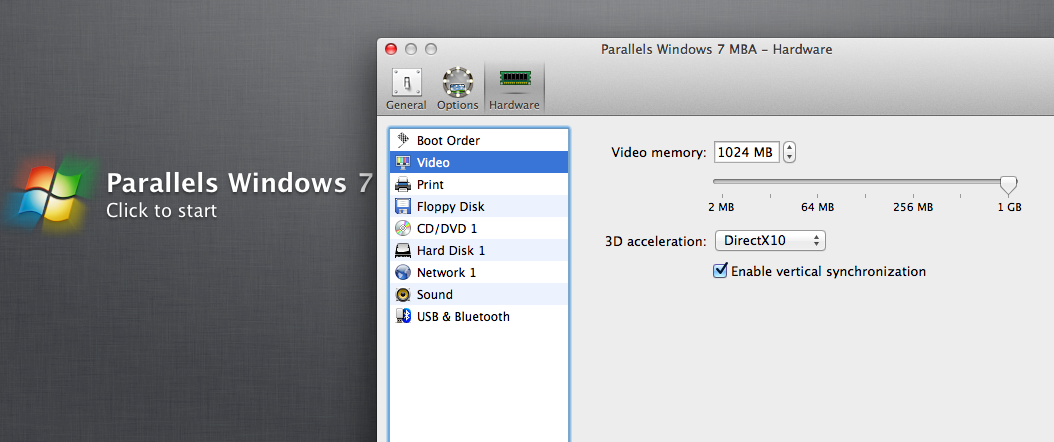Screen dimensions: 1054x442
Task: Select the Print hardware item
Action: click(430, 185)
